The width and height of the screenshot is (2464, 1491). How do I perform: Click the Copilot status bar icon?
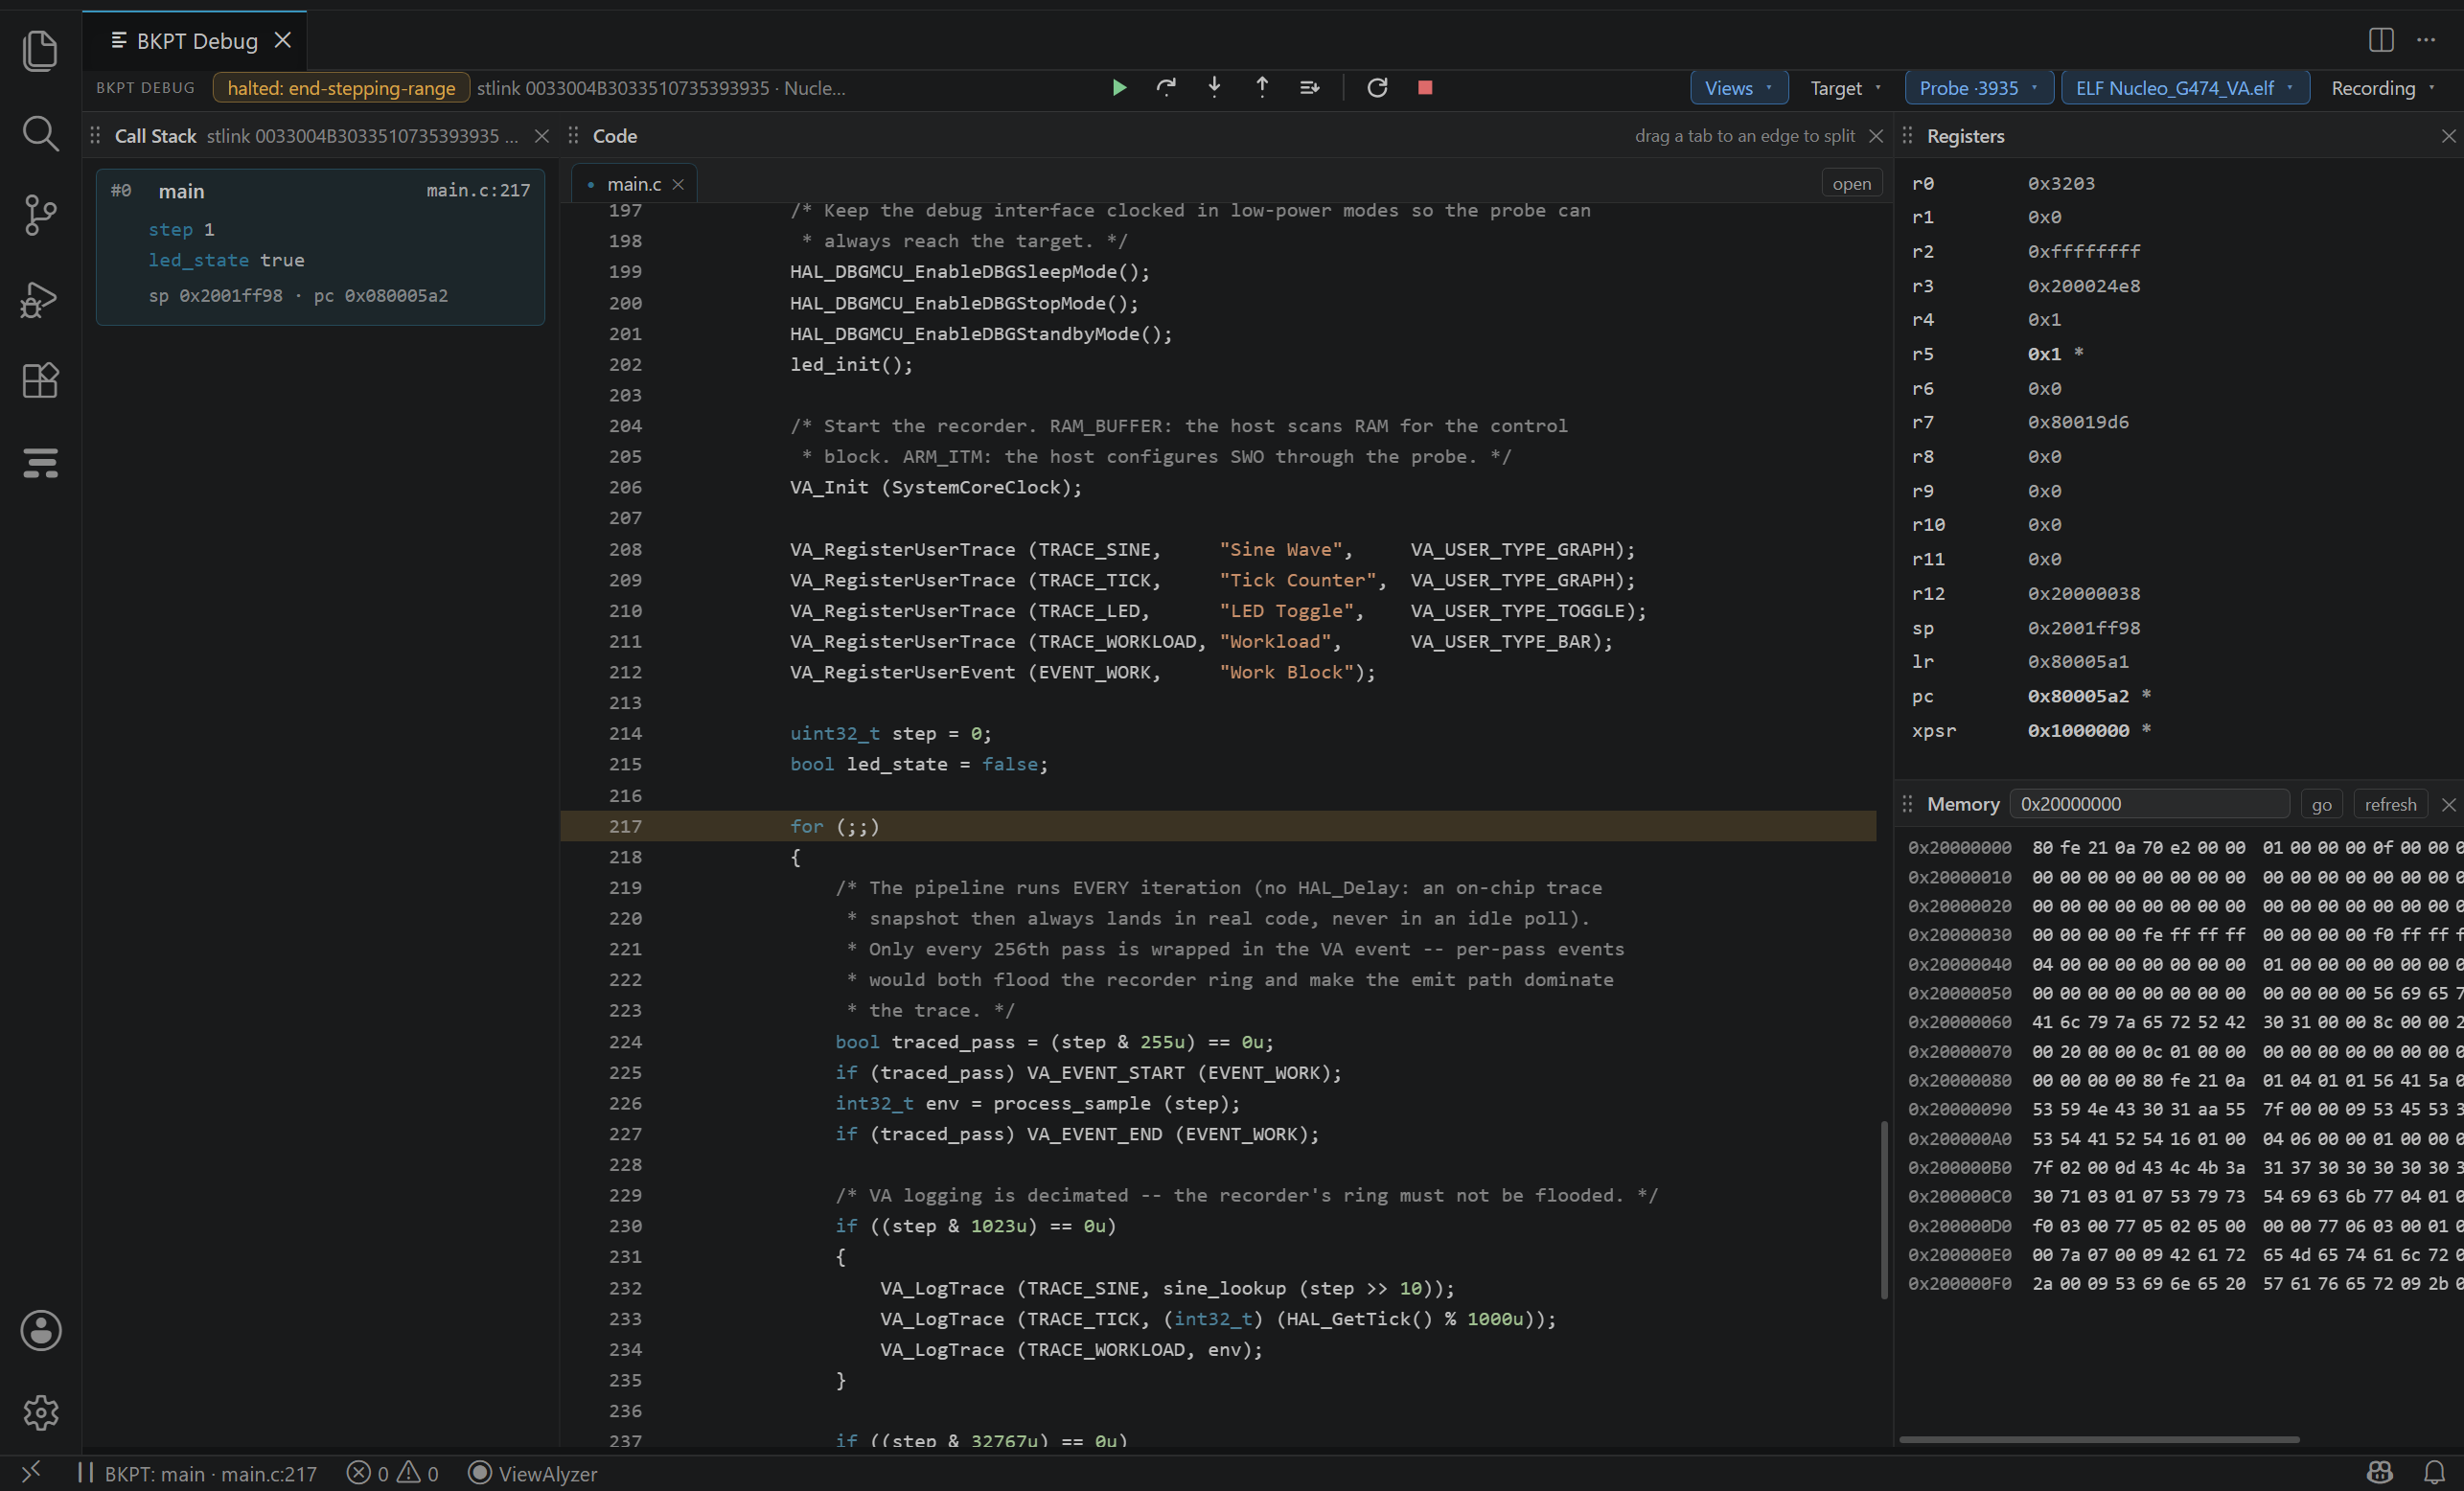pyautogui.click(x=2380, y=1473)
